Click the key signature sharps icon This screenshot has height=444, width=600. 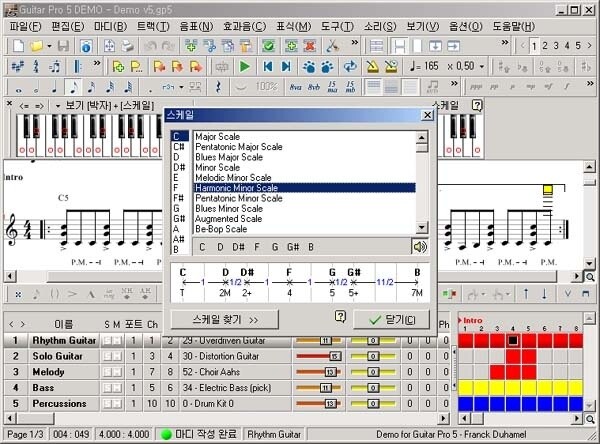(17, 67)
